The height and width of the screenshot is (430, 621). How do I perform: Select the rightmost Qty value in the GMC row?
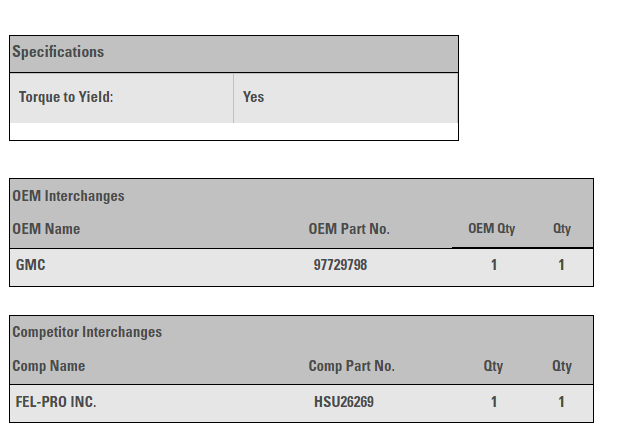(x=562, y=266)
